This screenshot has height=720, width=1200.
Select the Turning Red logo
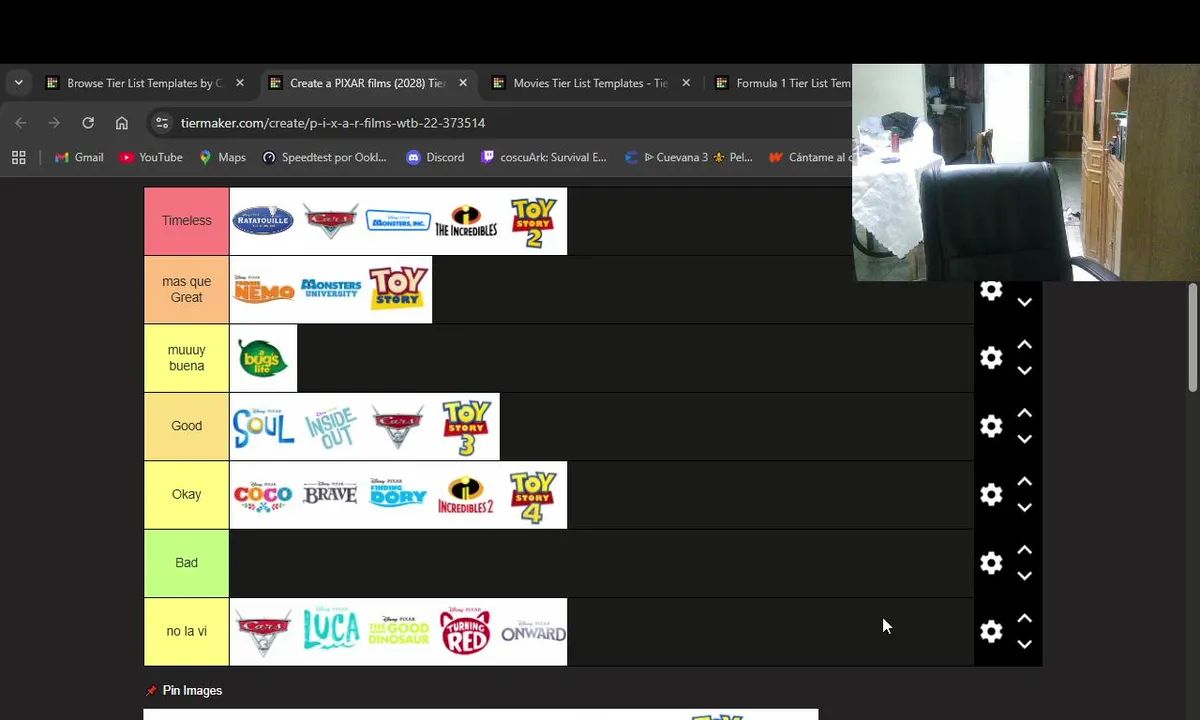click(466, 632)
